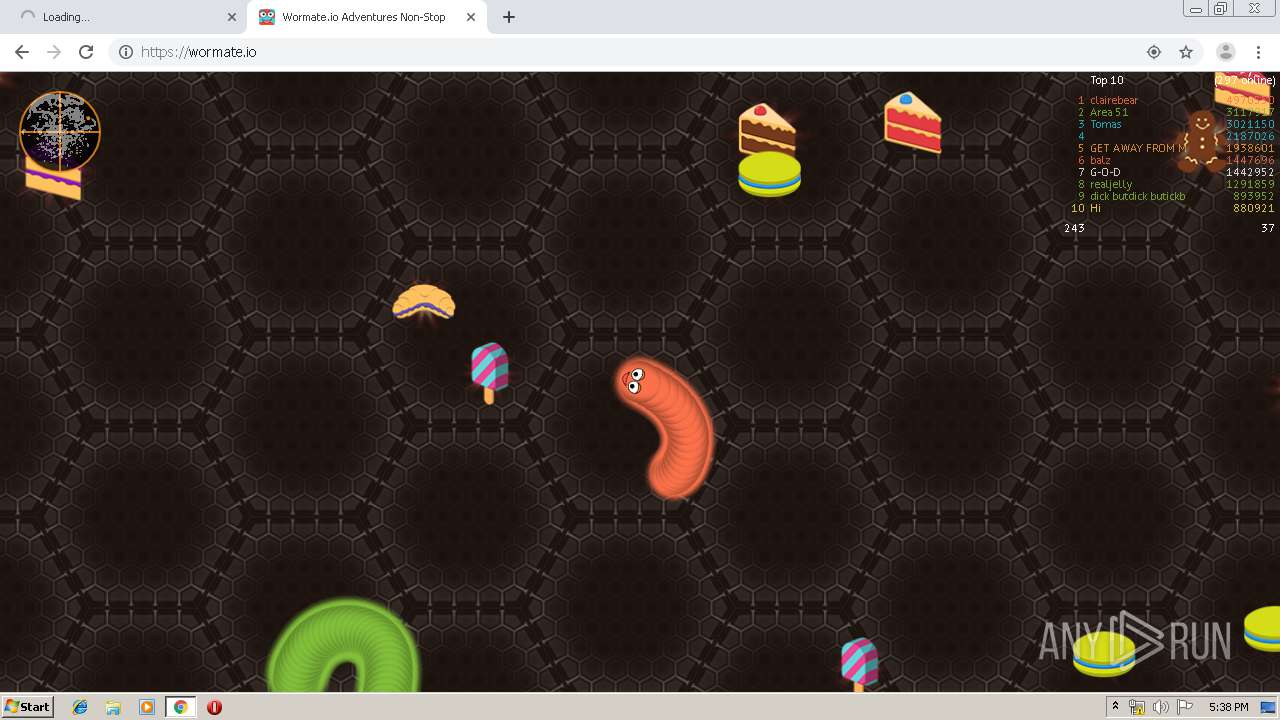Click the gingerbread man over the leaderboard

(1200, 141)
